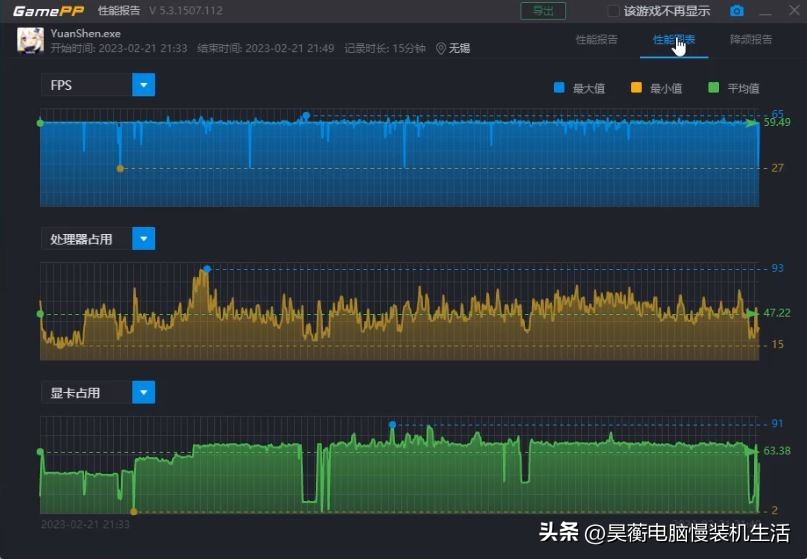Click the version text V 5.3.1507.112

click(186, 11)
